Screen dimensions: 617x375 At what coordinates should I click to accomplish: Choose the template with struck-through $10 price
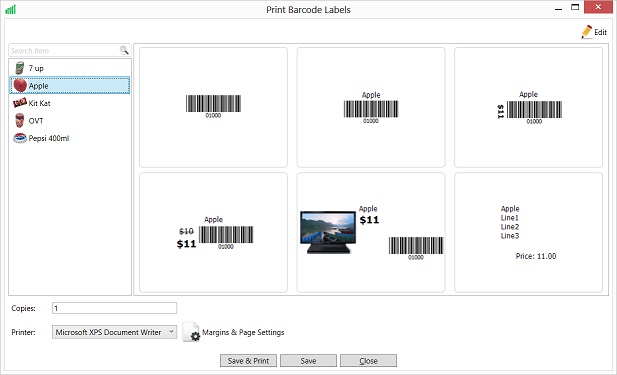(213, 233)
